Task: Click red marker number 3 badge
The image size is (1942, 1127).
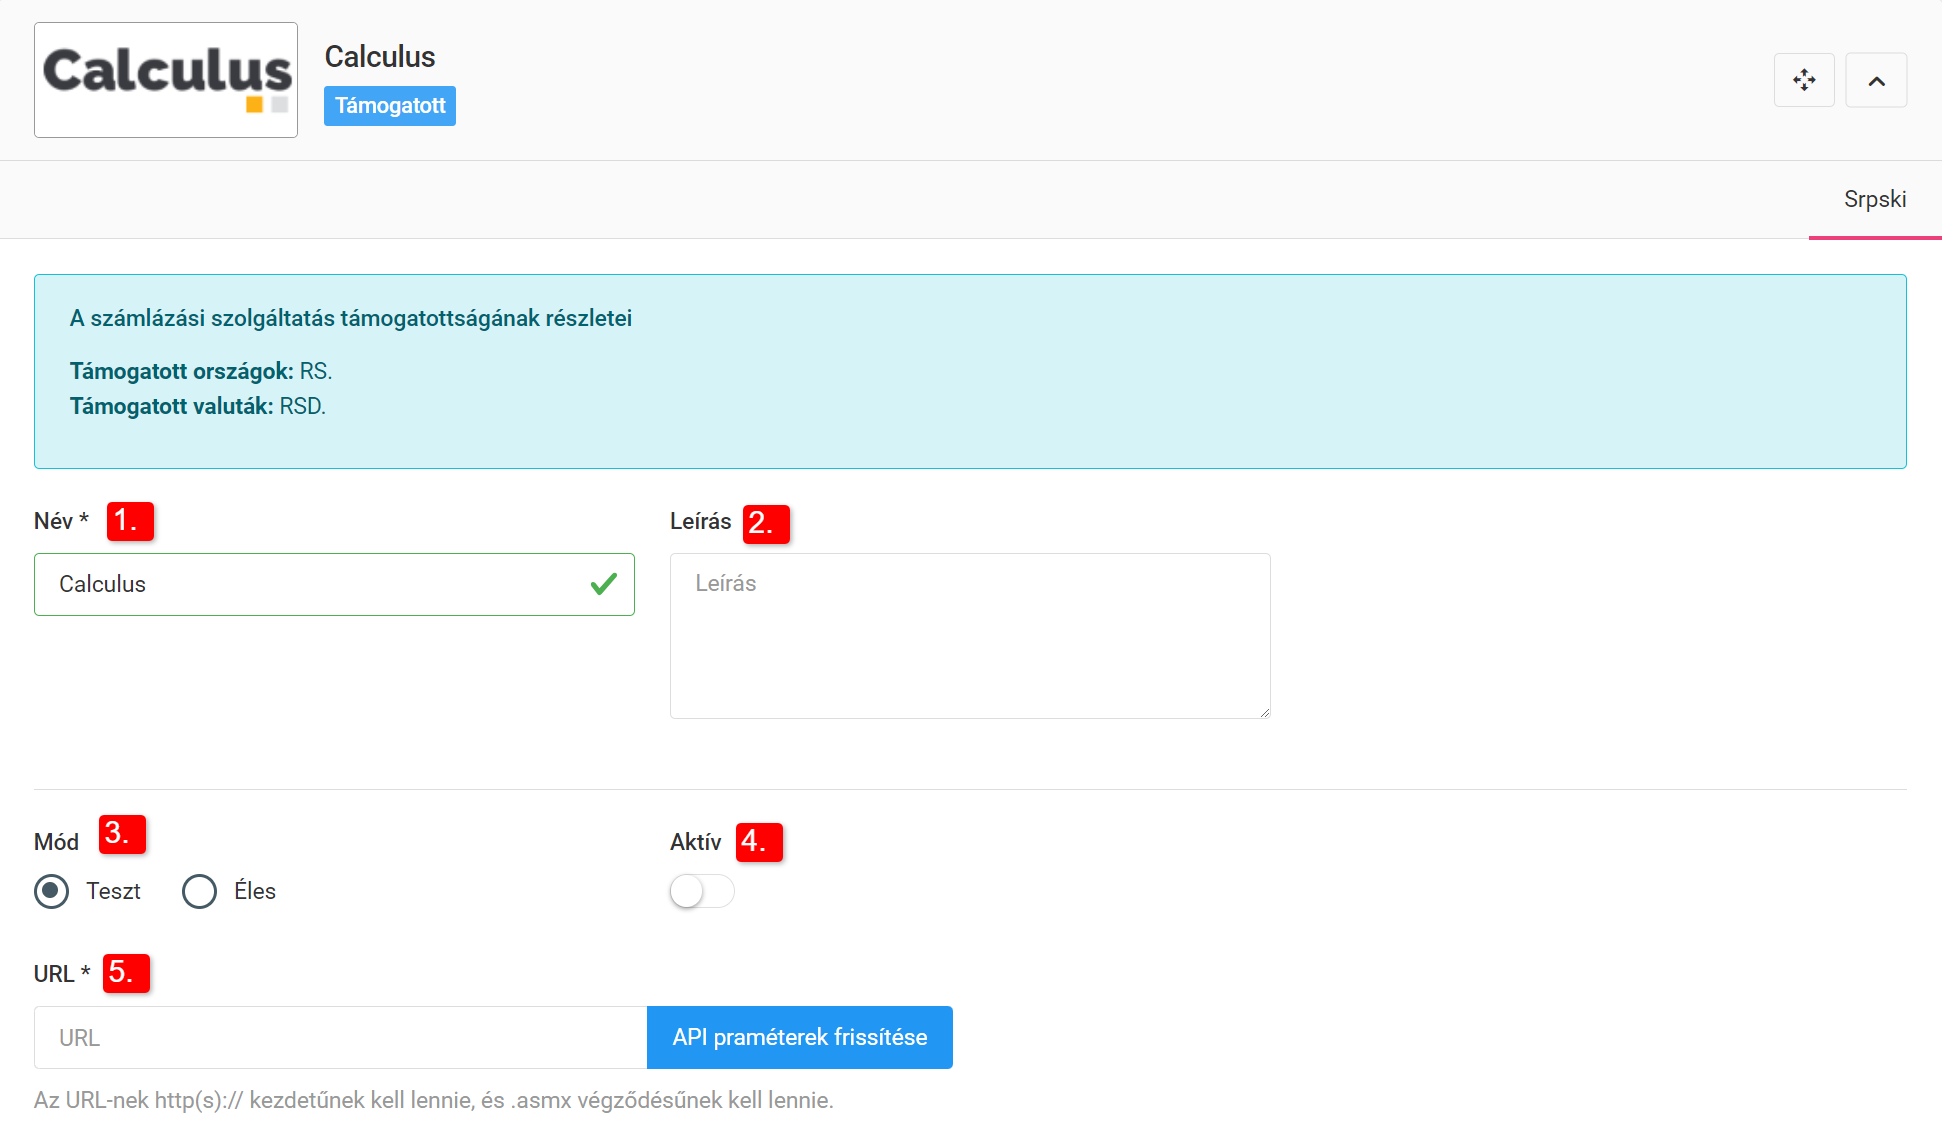Action: [122, 834]
